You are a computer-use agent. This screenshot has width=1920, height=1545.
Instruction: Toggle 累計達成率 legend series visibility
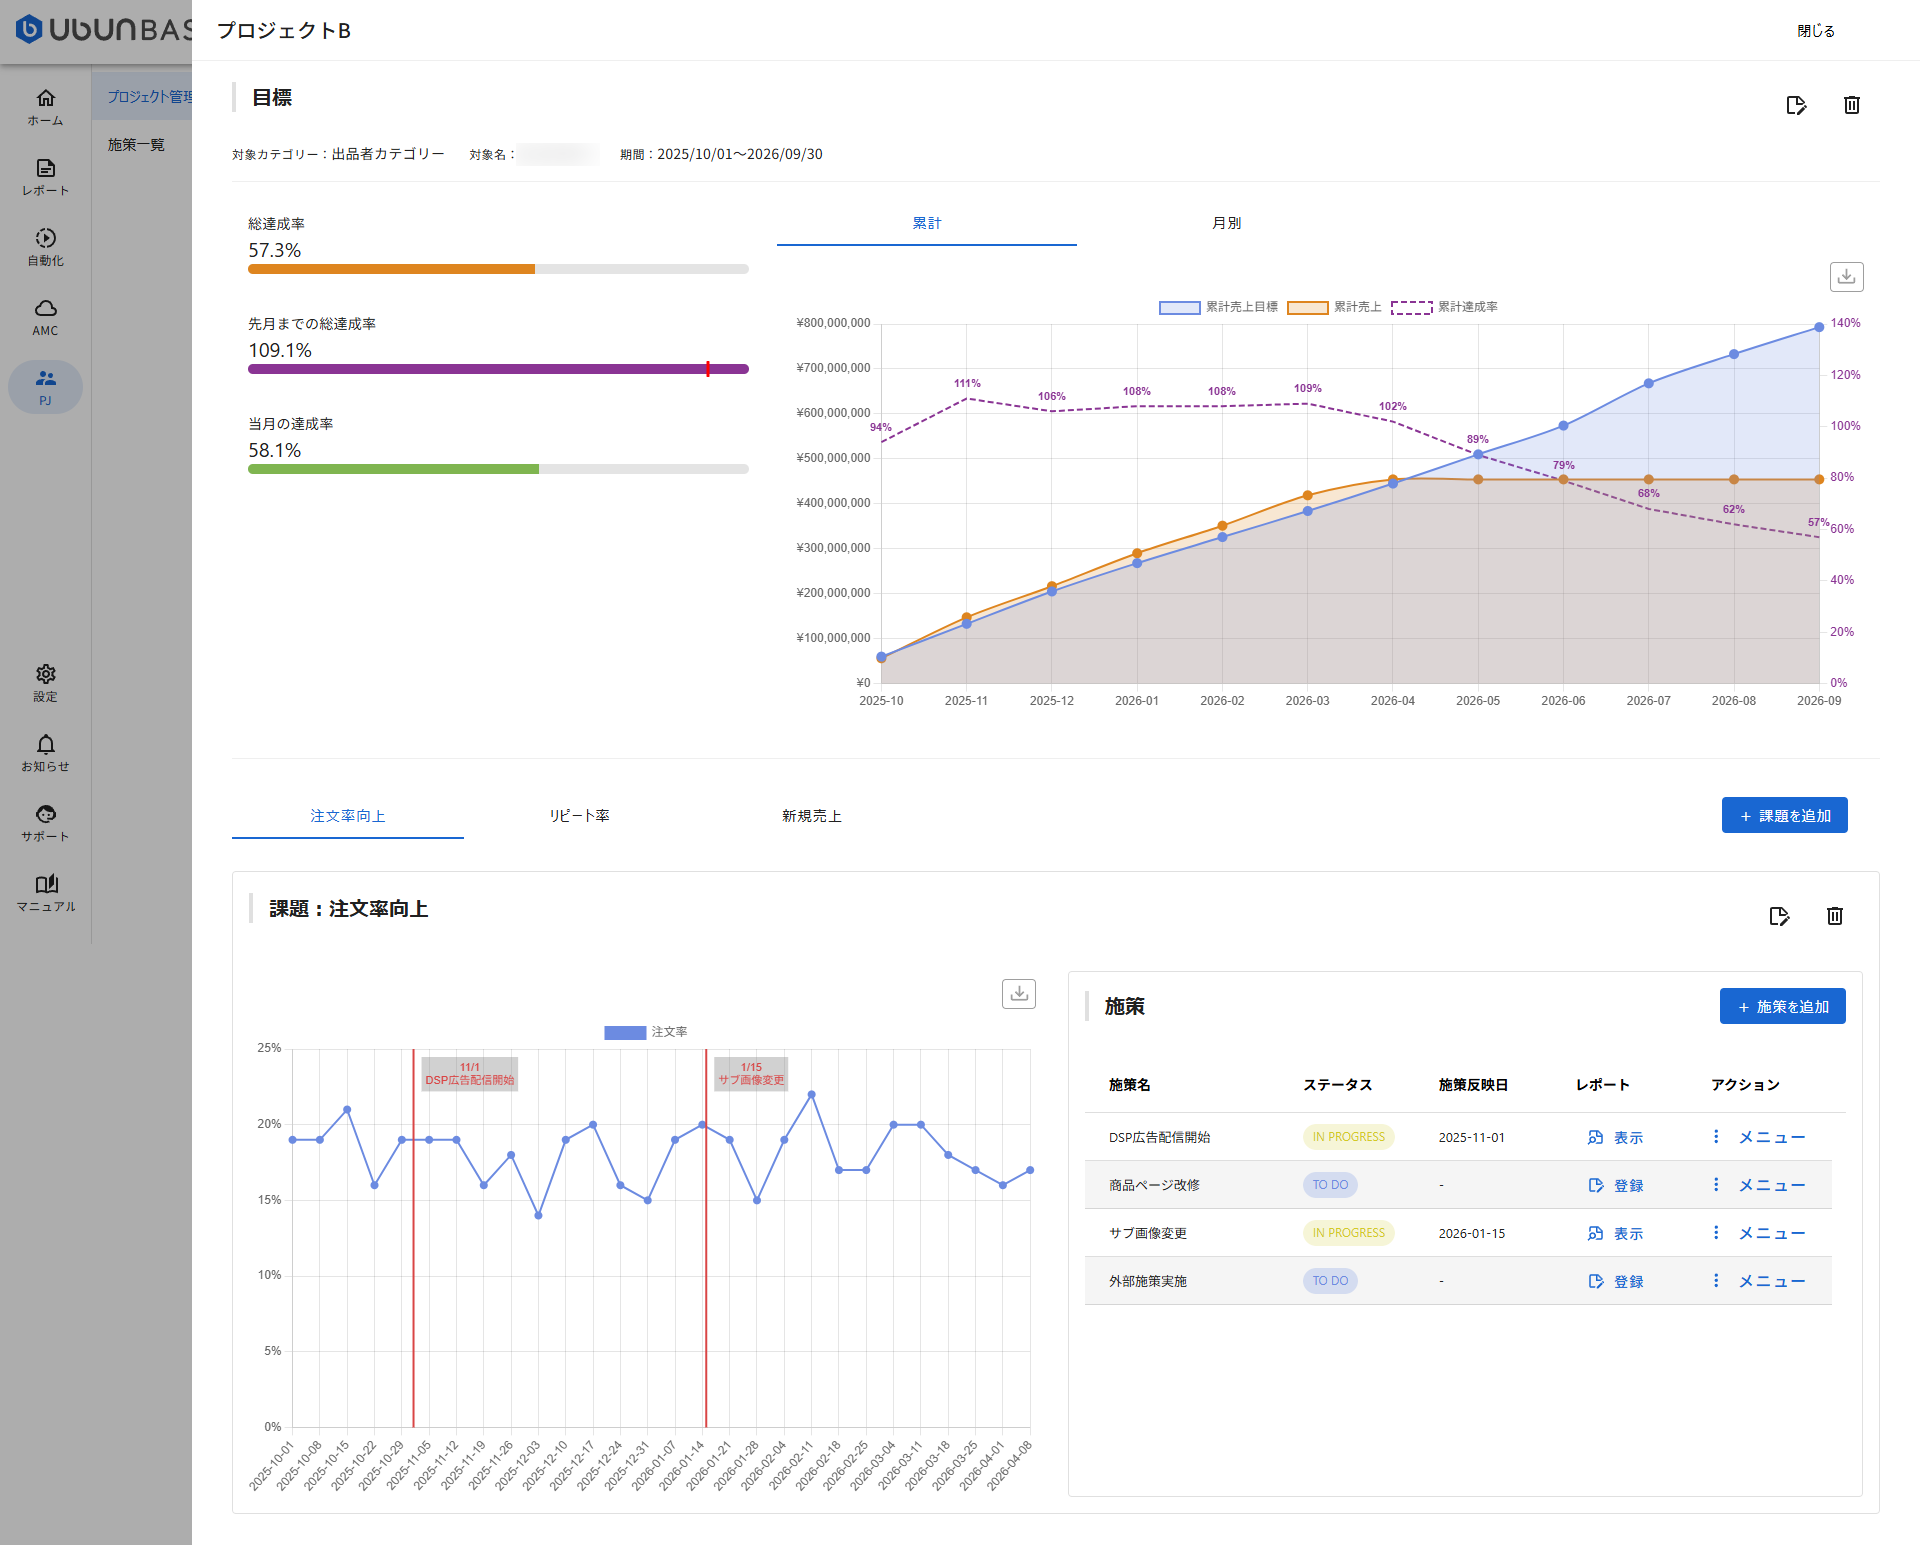point(1444,307)
